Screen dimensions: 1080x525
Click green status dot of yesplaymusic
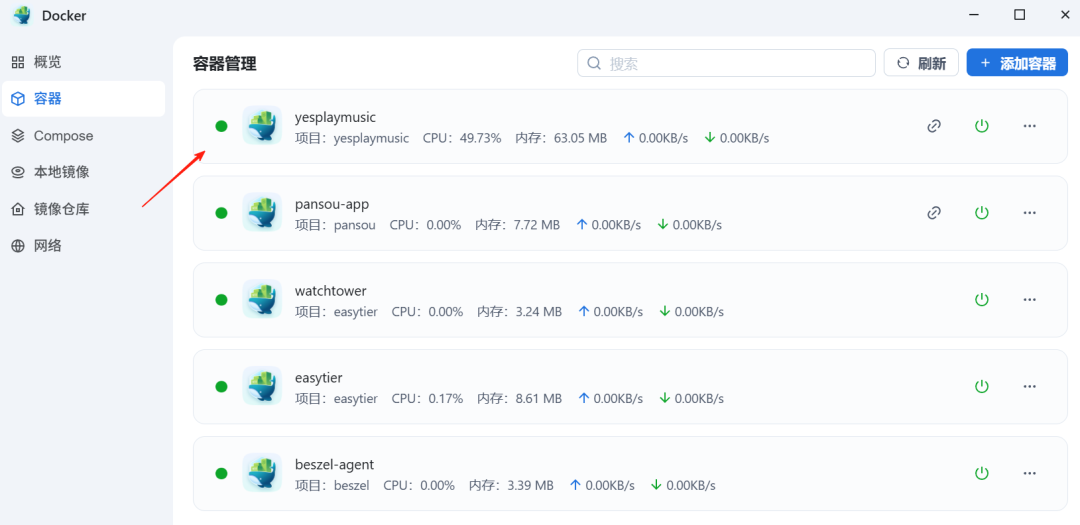(x=221, y=126)
